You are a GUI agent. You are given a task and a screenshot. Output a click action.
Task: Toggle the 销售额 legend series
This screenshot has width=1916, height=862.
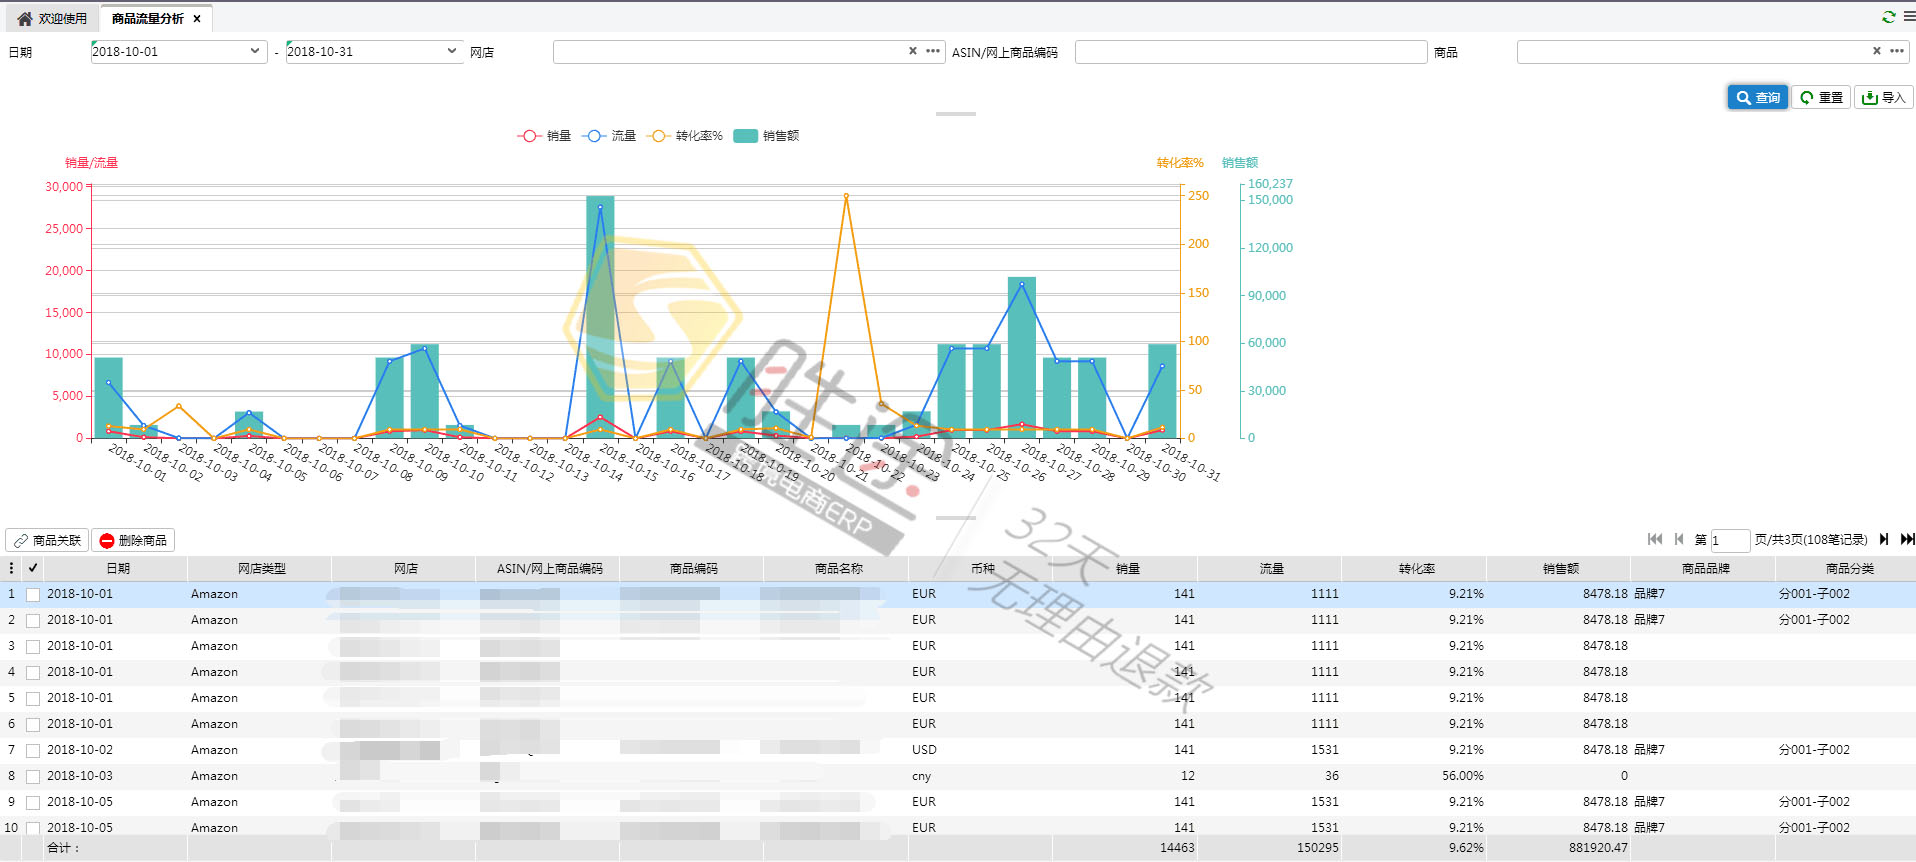[x=766, y=136]
